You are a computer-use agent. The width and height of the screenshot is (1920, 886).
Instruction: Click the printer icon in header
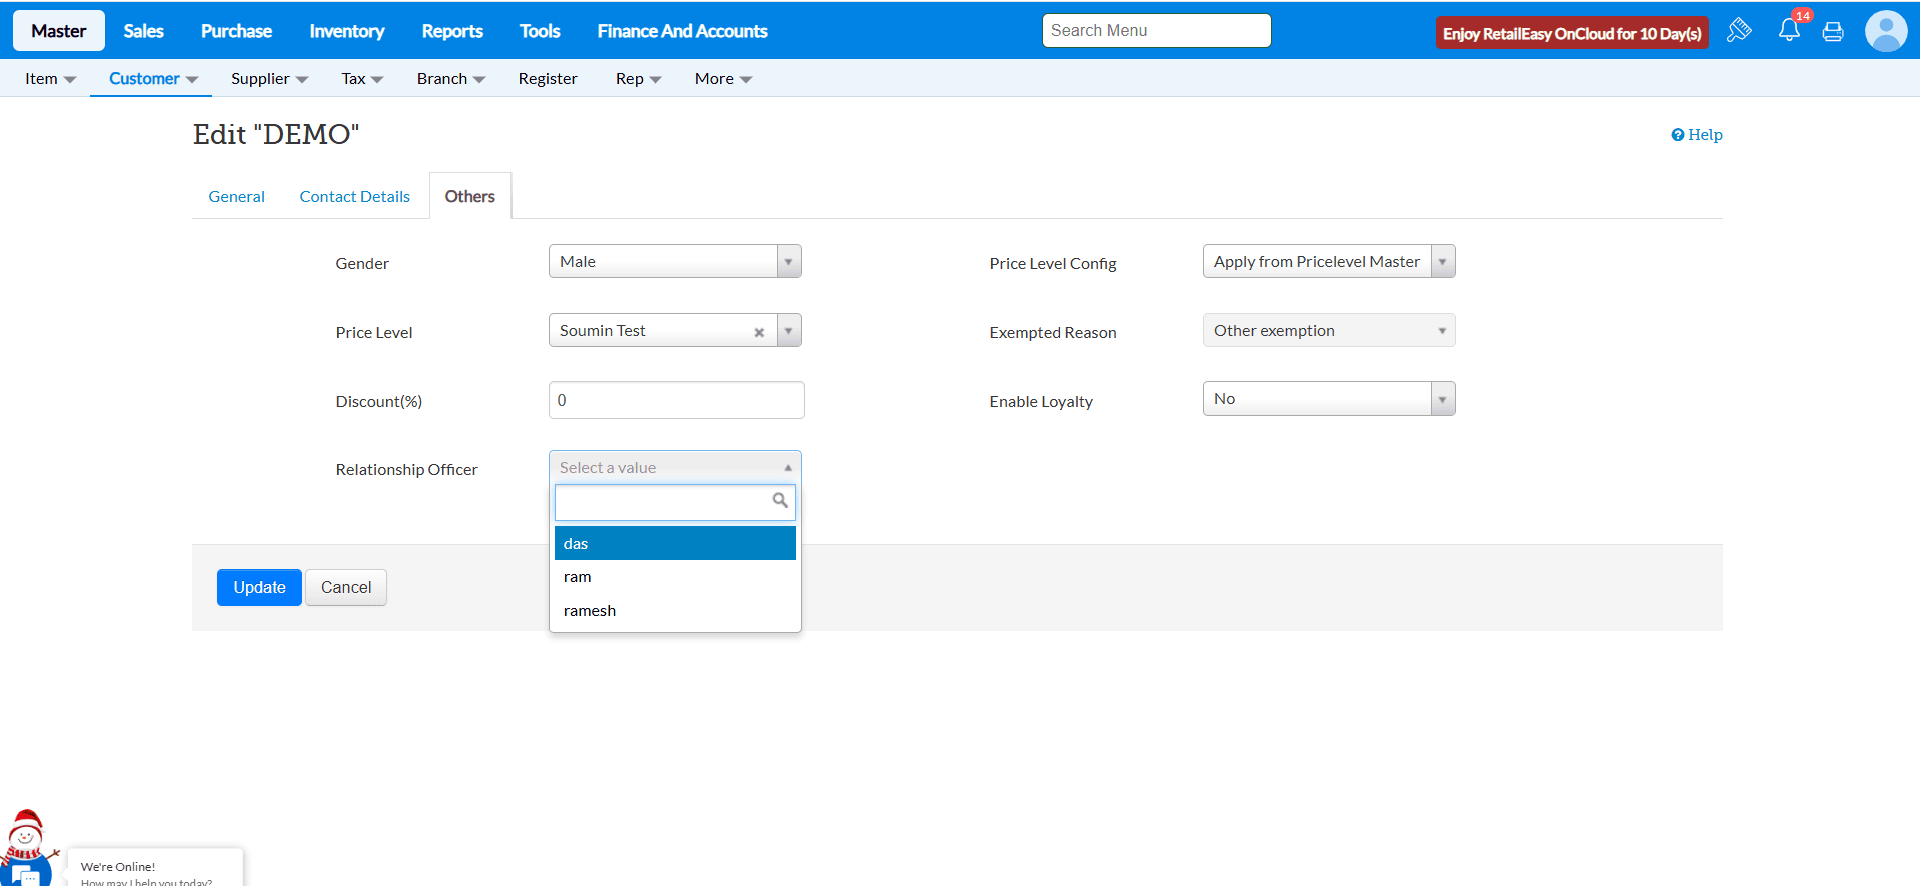point(1833,32)
